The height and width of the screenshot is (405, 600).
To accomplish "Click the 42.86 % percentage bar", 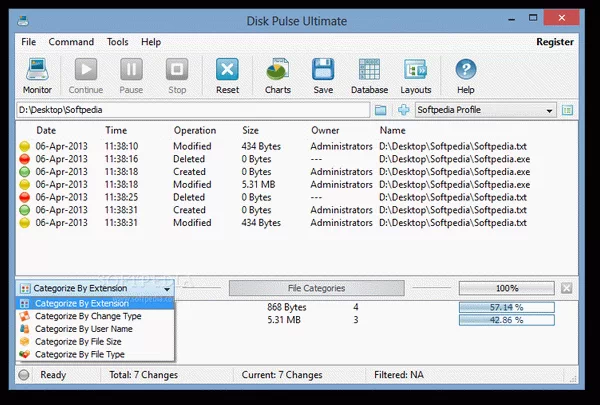I will coord(507,320).
